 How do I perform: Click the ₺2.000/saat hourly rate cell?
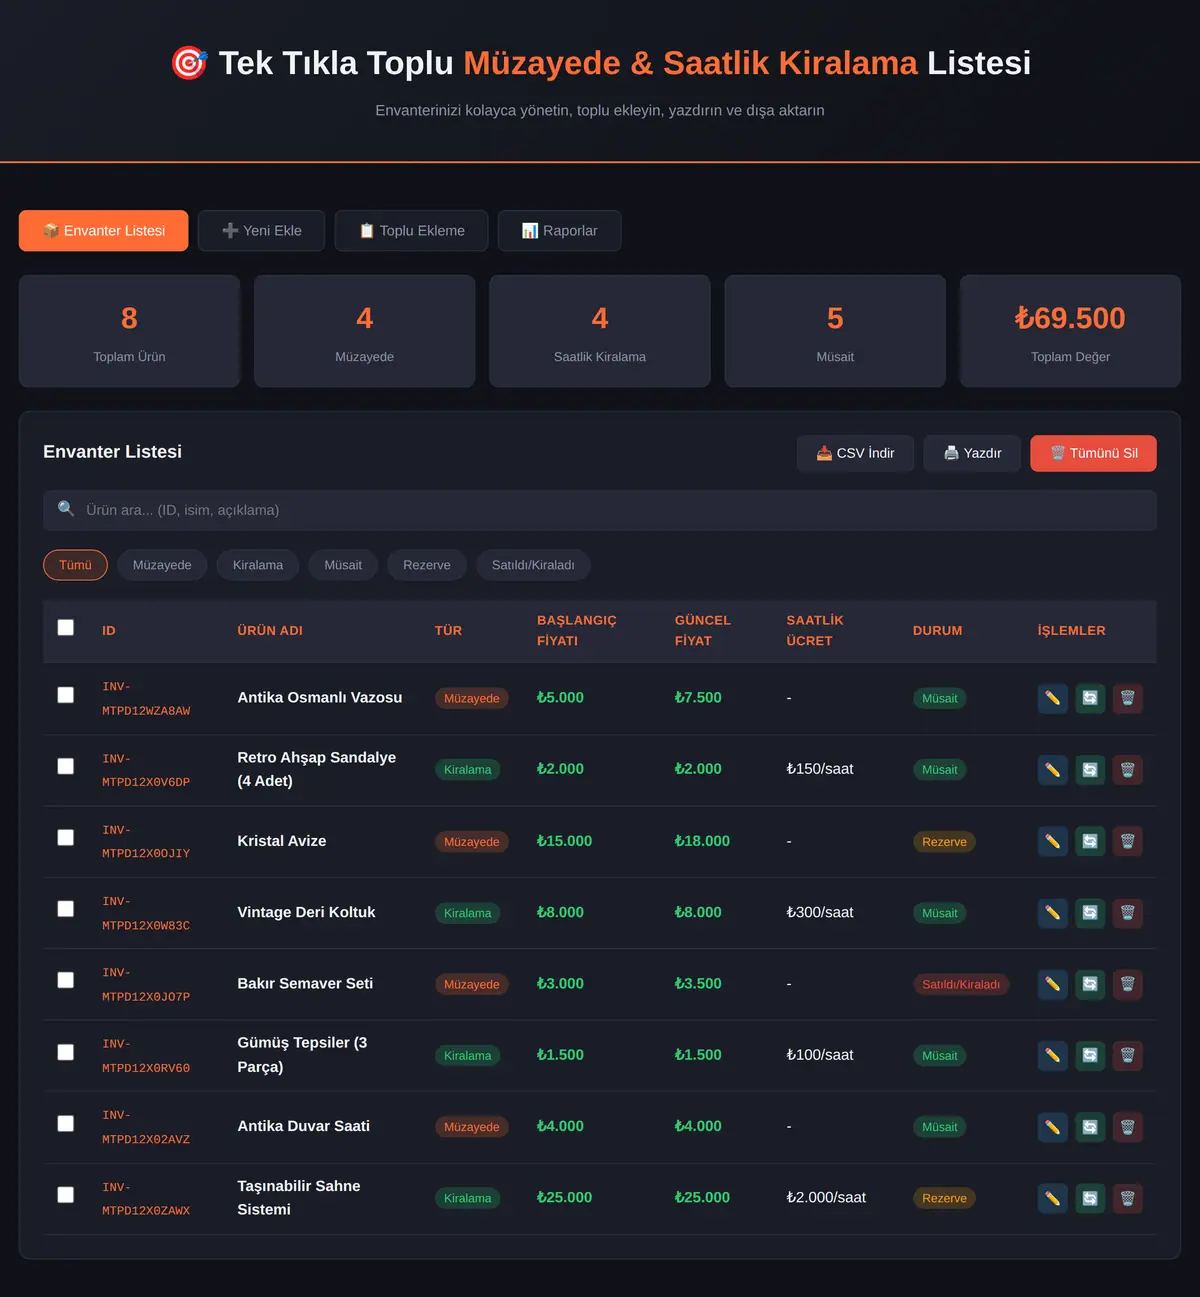tap(826, 1198)
